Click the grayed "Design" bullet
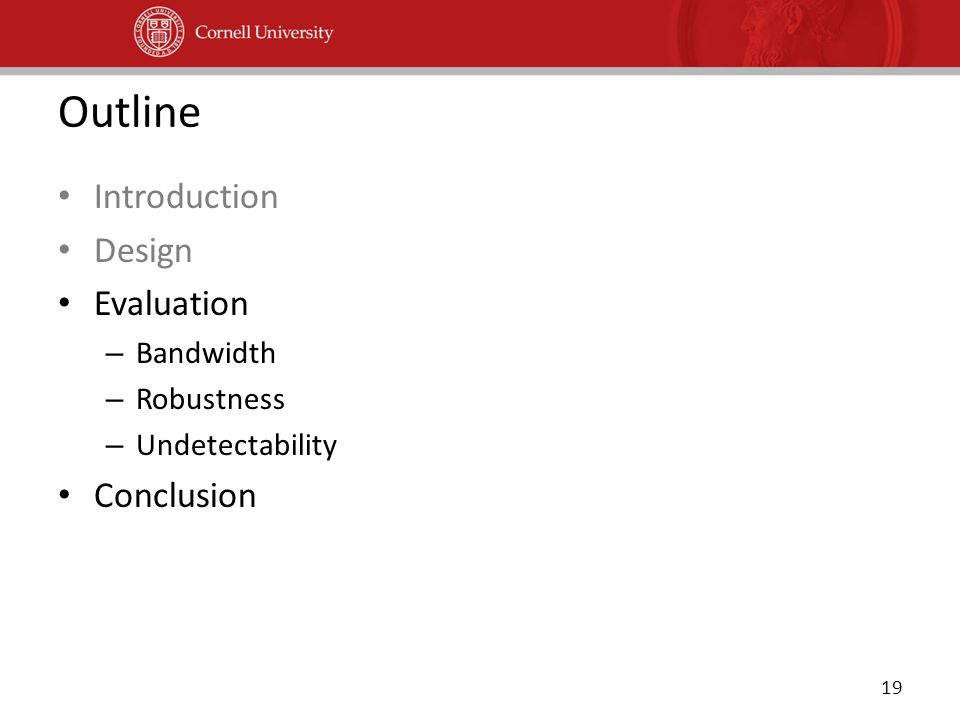Screen dimensions: 960x720 [x=143, y=251]
